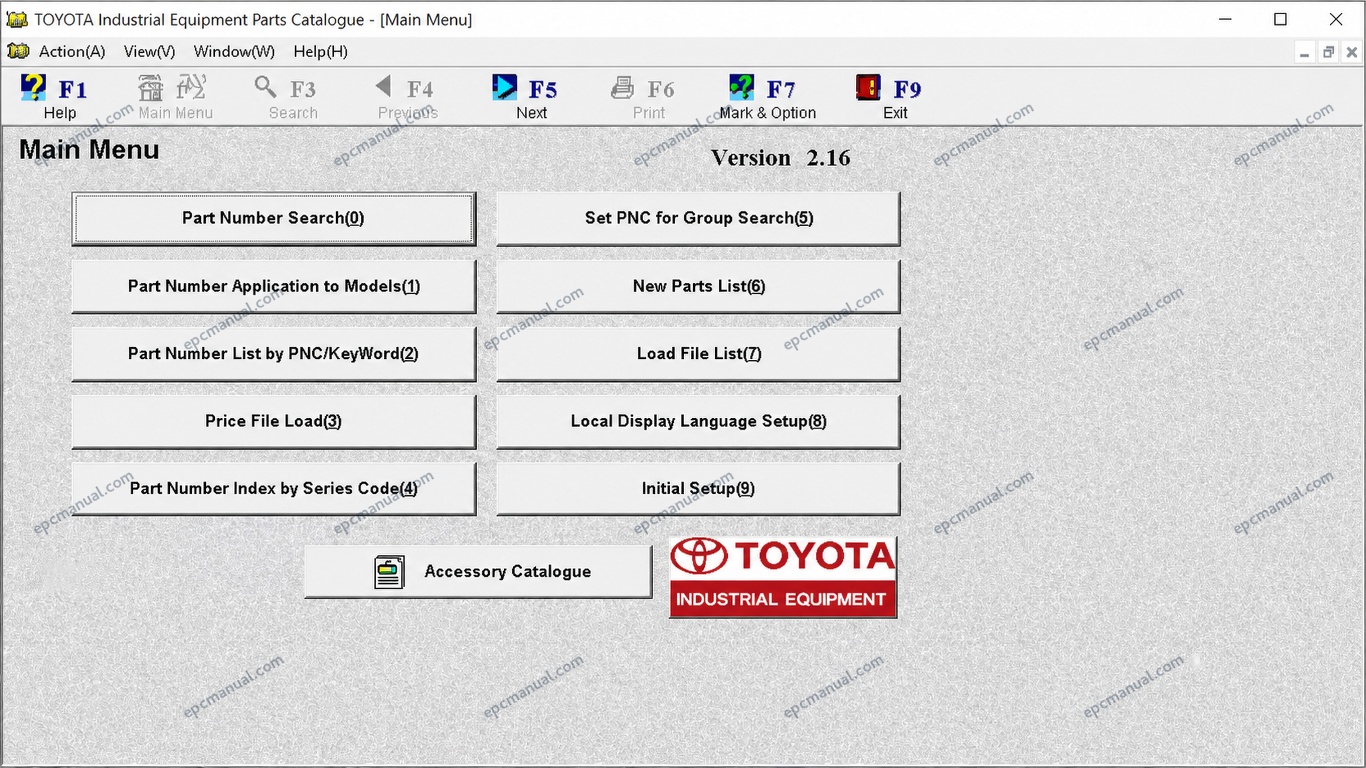Open the View(V) menu
Image resolution: width=1366 pixels, height=768 pixels.
pyautogui.click(x=150, y=51)
